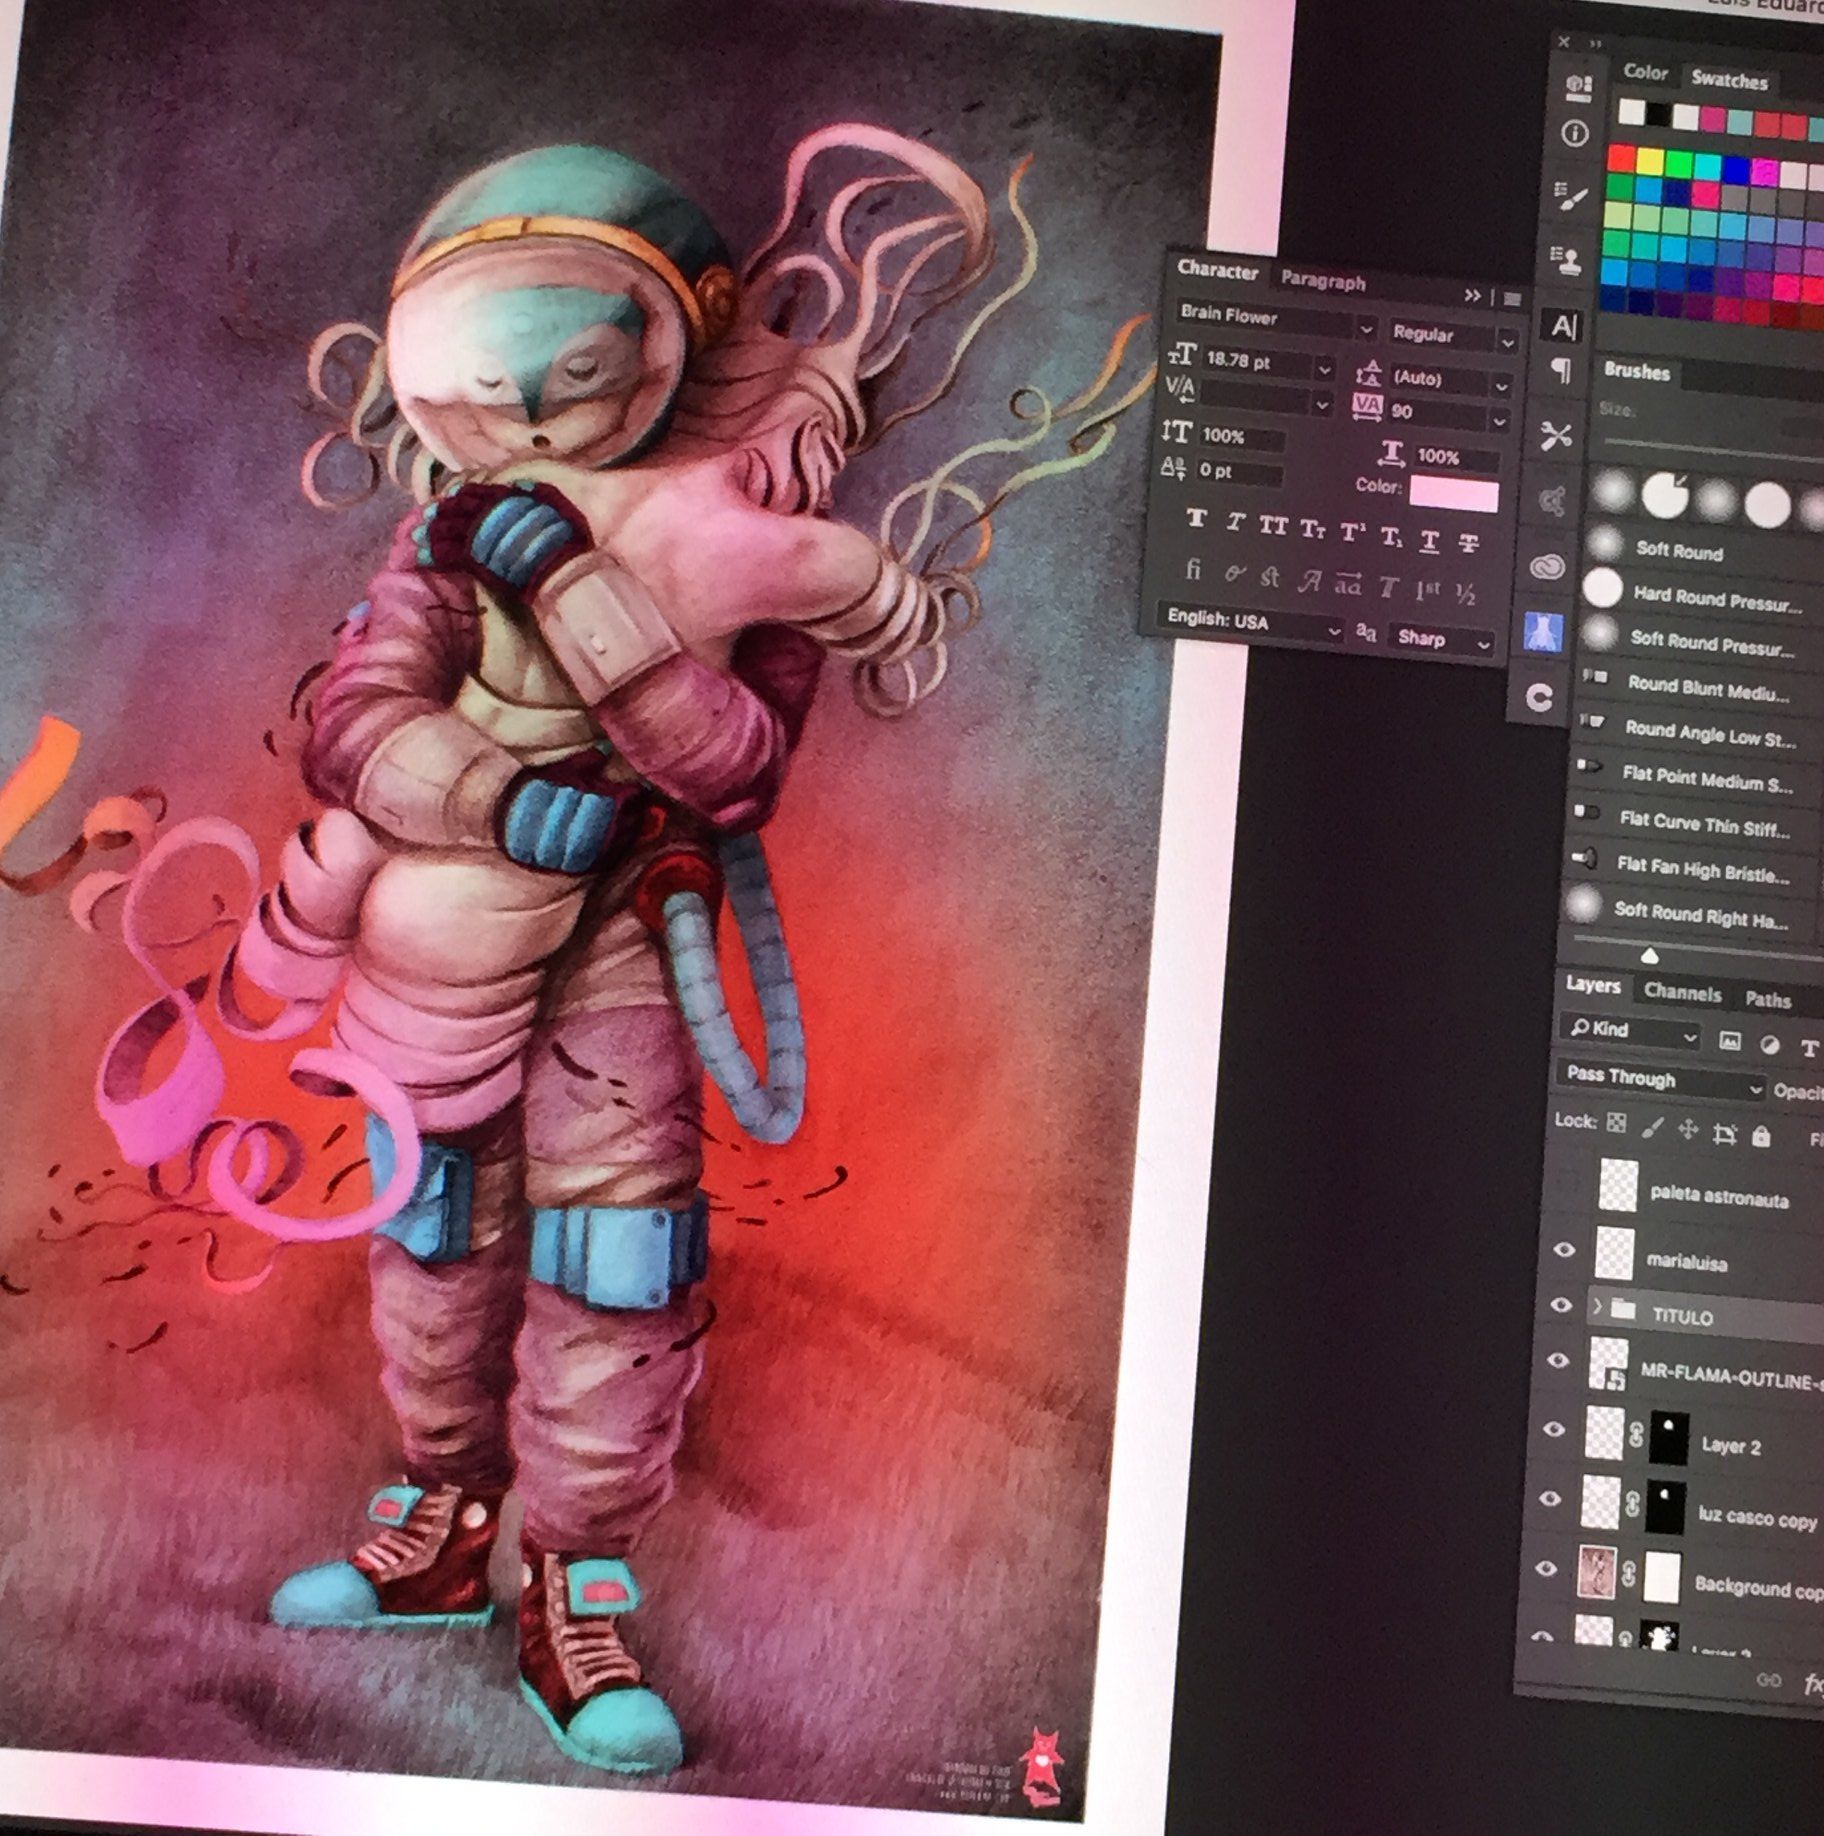Open the Character panel icon in the dock

pyautogui.click(x=1563, y=325)
